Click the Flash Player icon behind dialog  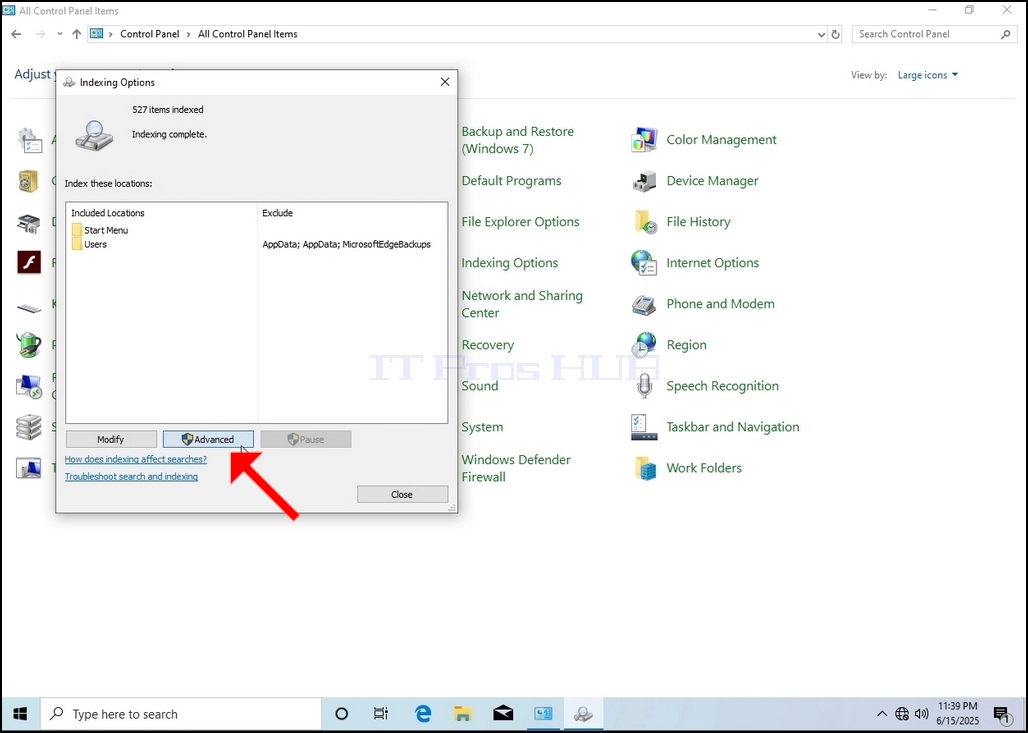pos(29,262)
